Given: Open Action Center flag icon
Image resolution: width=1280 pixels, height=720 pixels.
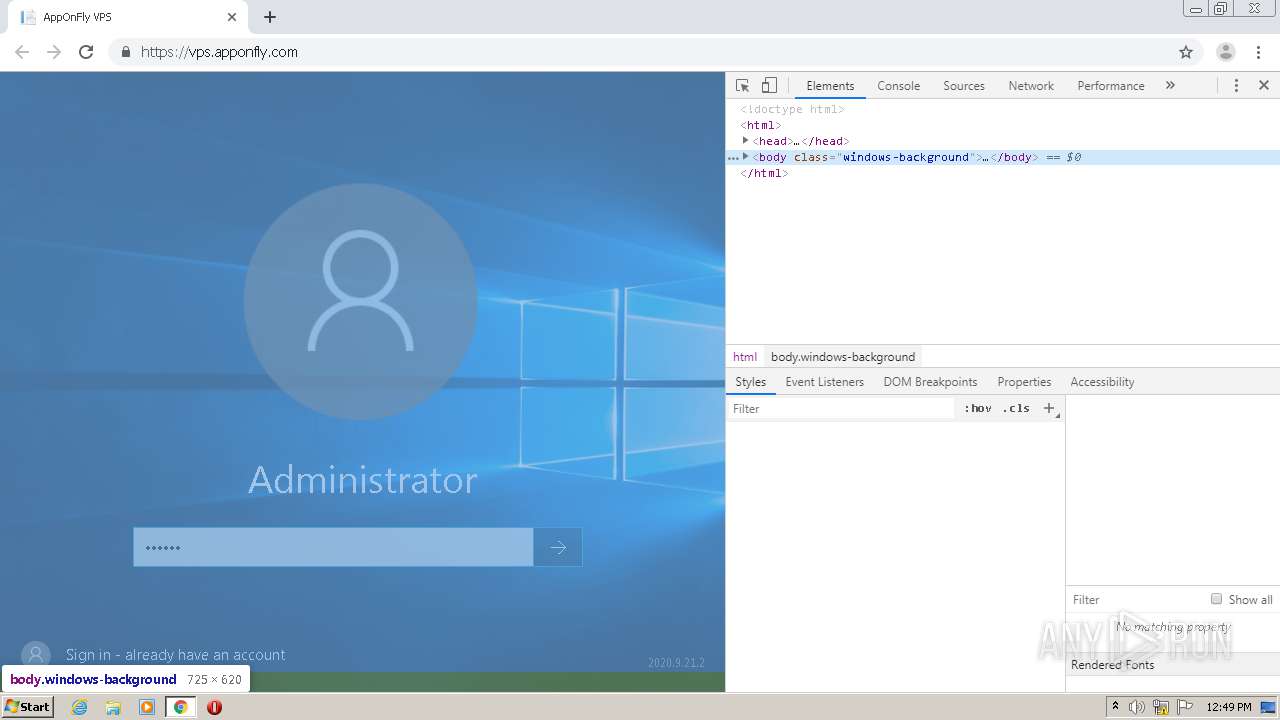Looking at the screenshot, I should point(1183,707).
